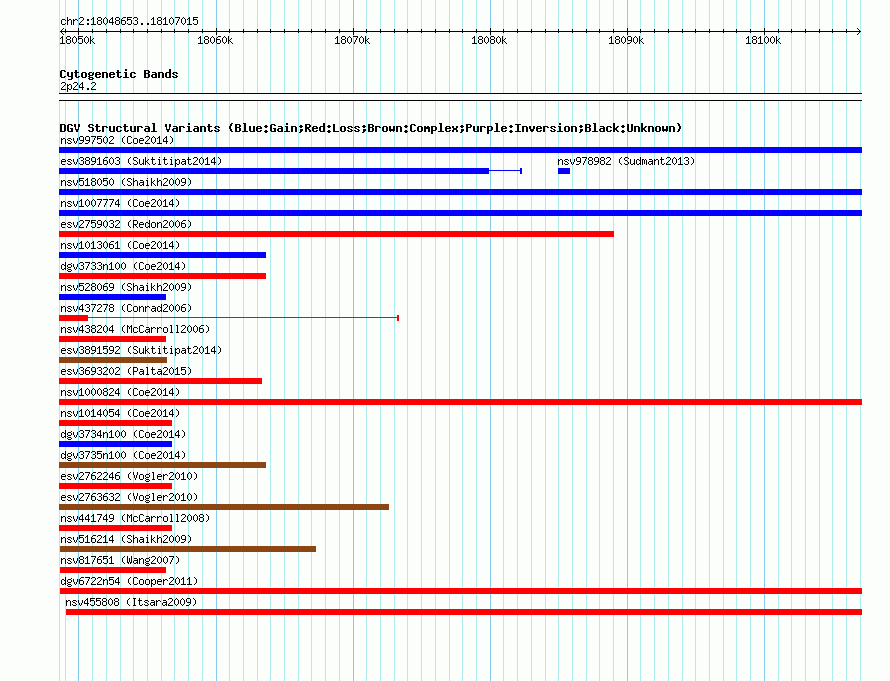This screenshot has height=681, width=890.
Task: Click nsv438204 (McCarroll2006) label
Action: coord(135,329)
